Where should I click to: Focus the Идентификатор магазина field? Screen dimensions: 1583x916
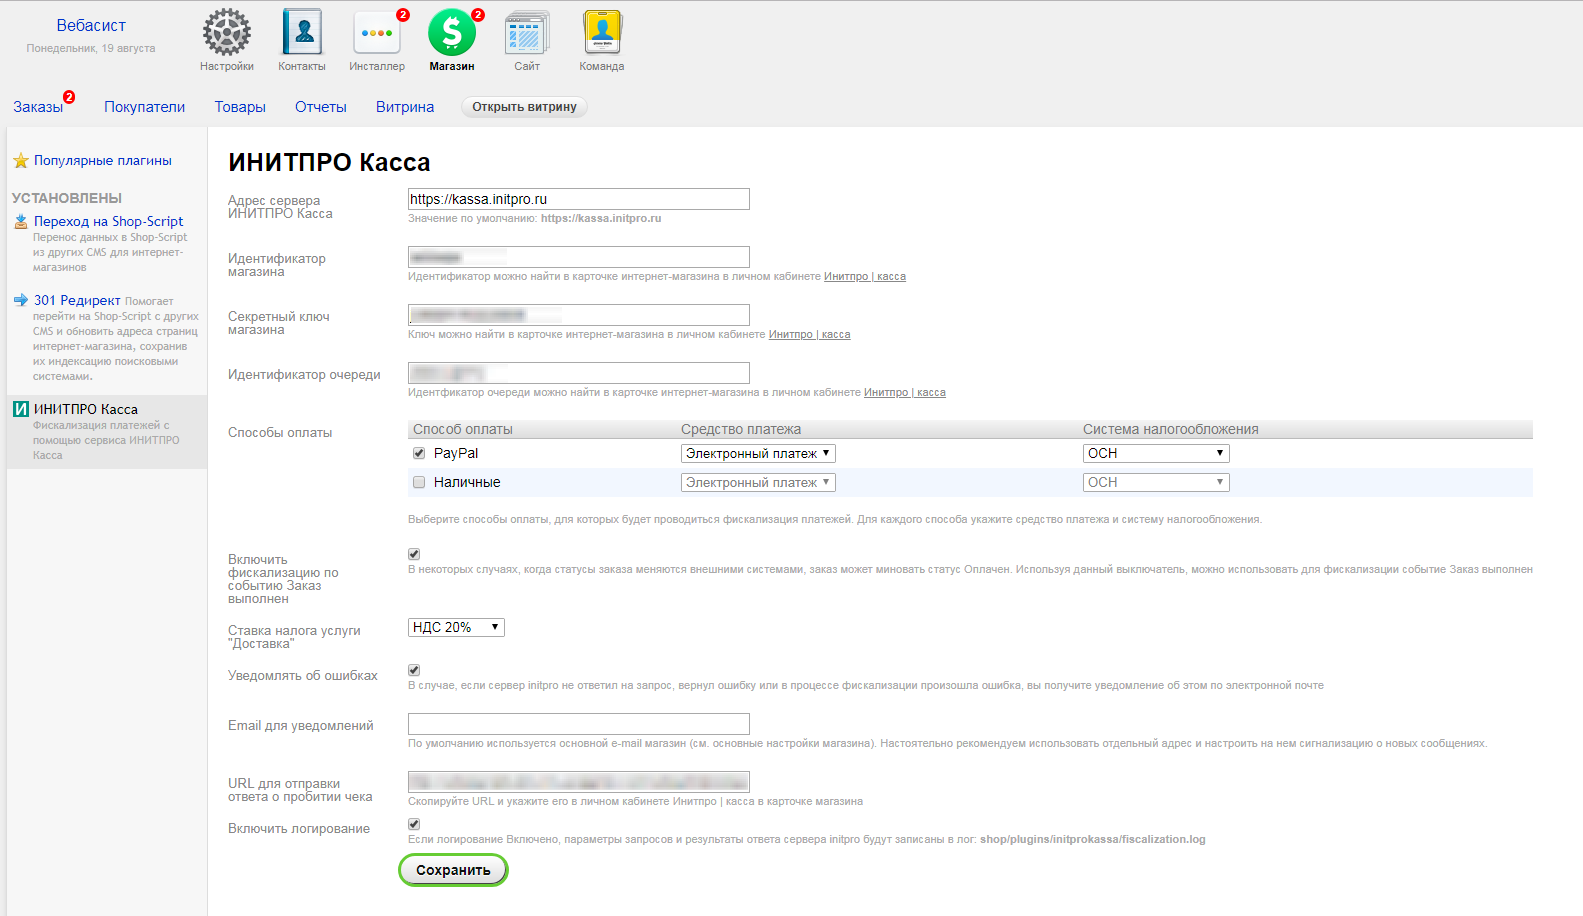click(x=579, y=257)
